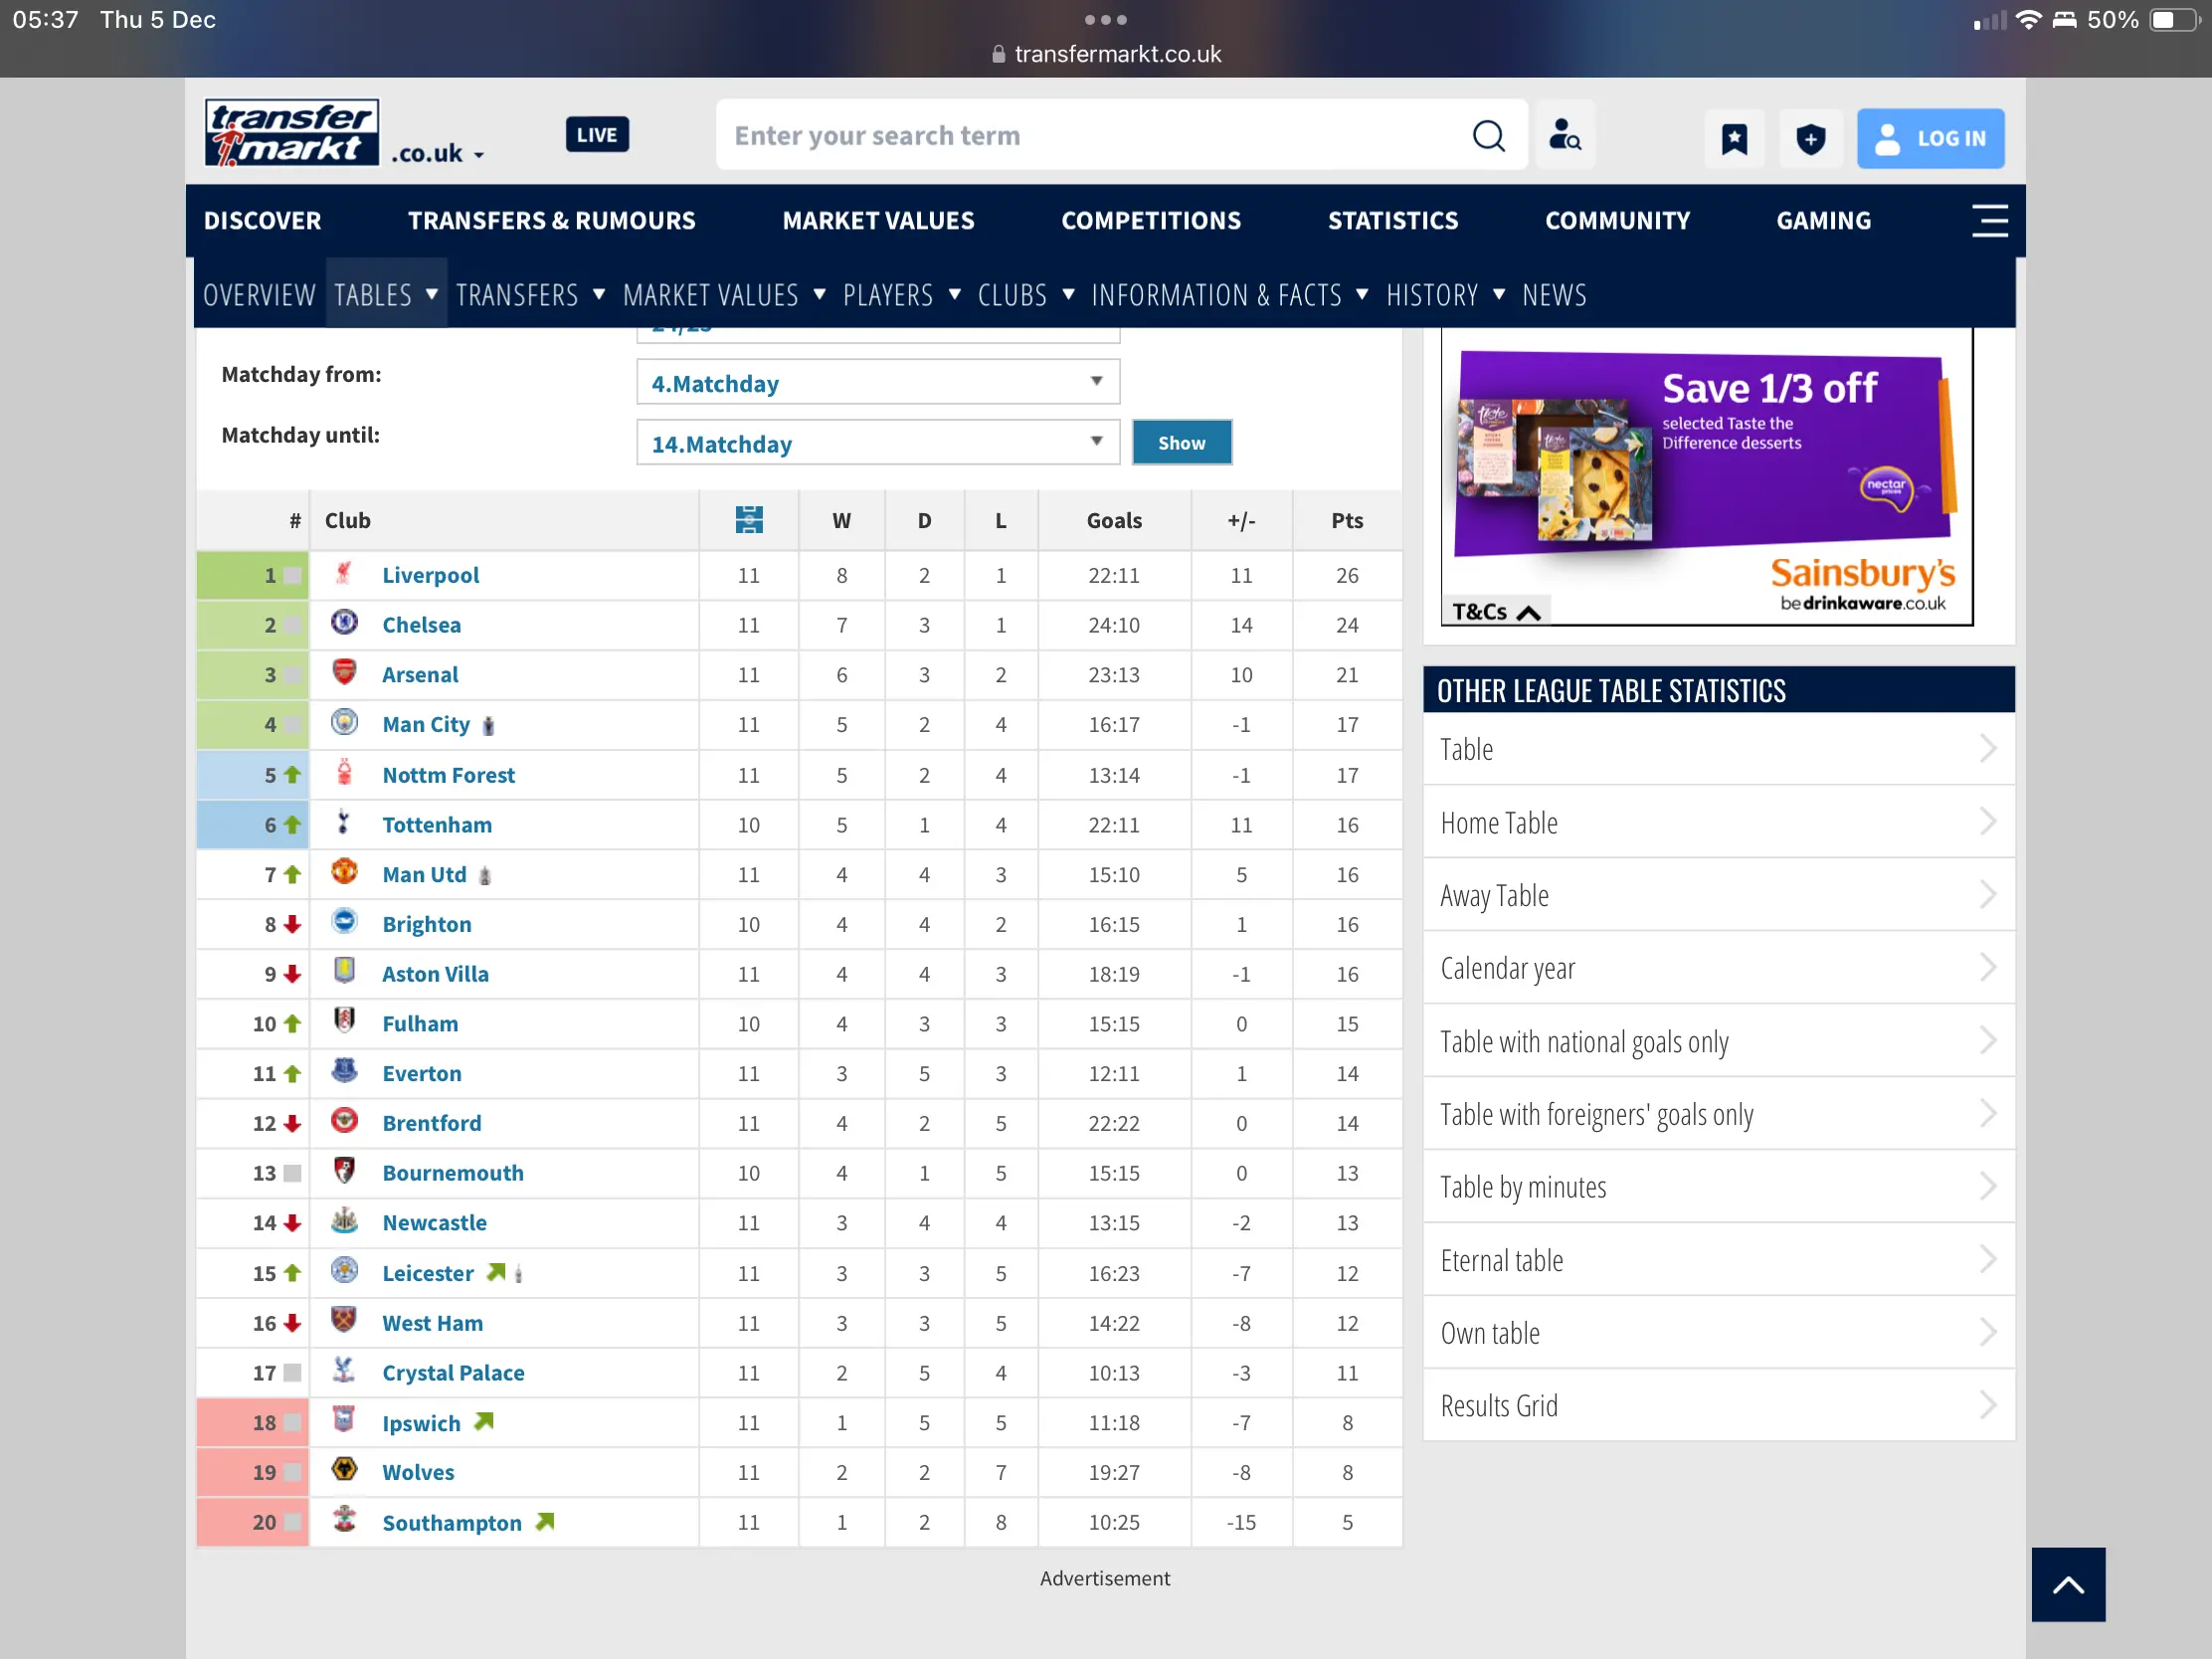Screen dimensions: 2212x1659
Task: Click the bookmark star watchlist icon
Action: (1734, 139)
